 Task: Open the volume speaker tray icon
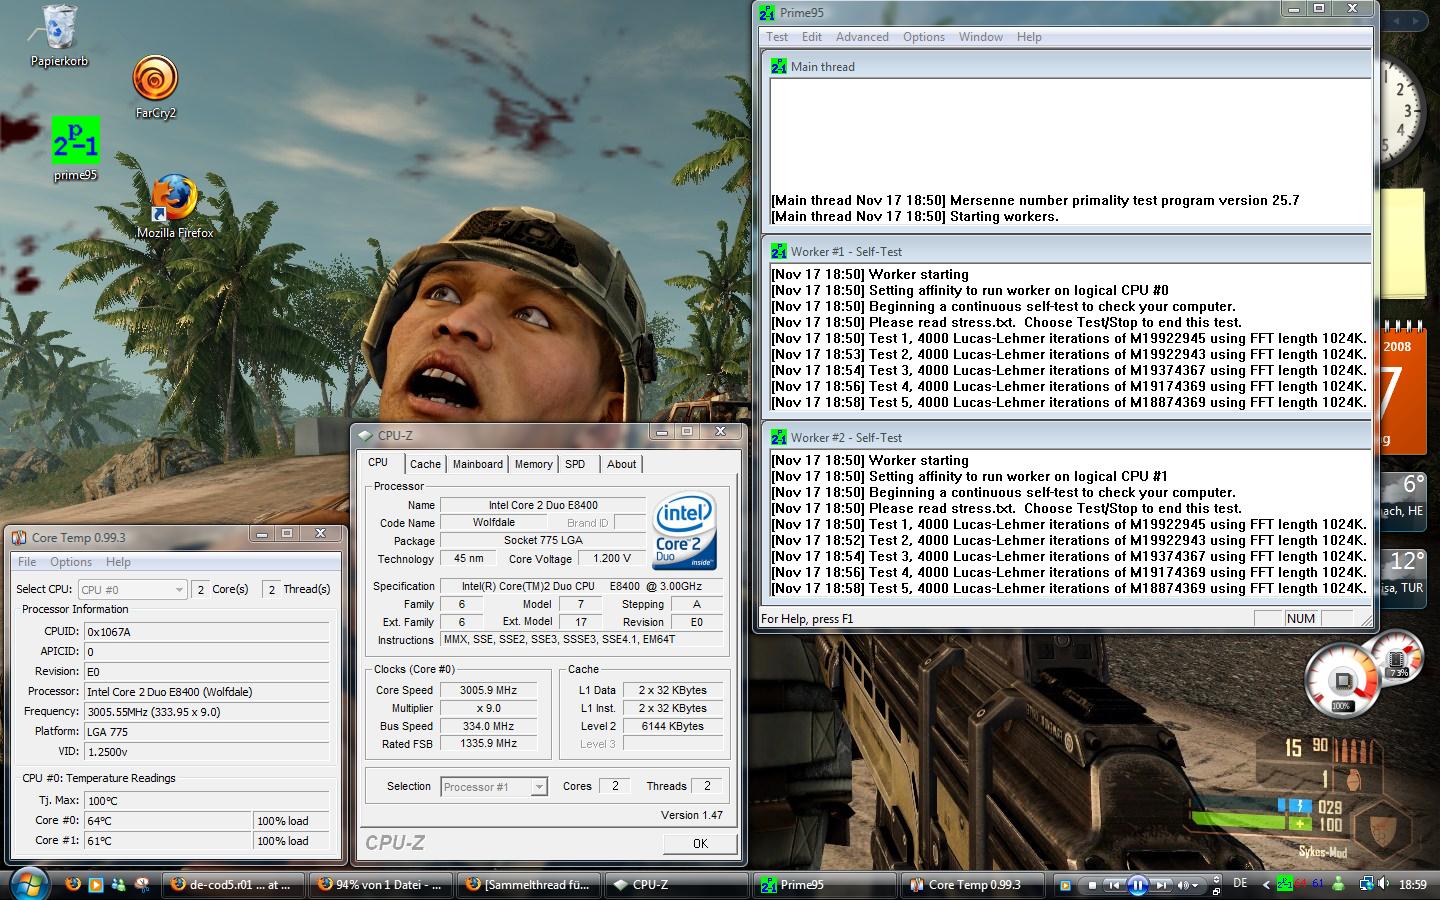(x=1384, y=884)
